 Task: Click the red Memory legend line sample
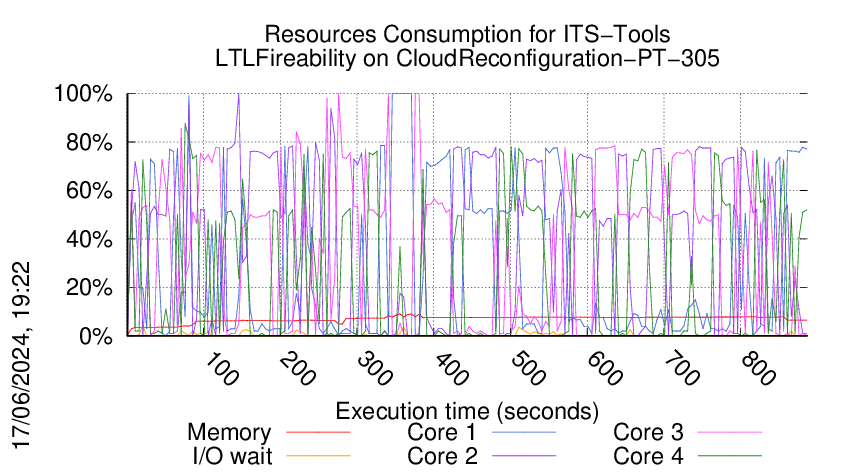point(318,433)
